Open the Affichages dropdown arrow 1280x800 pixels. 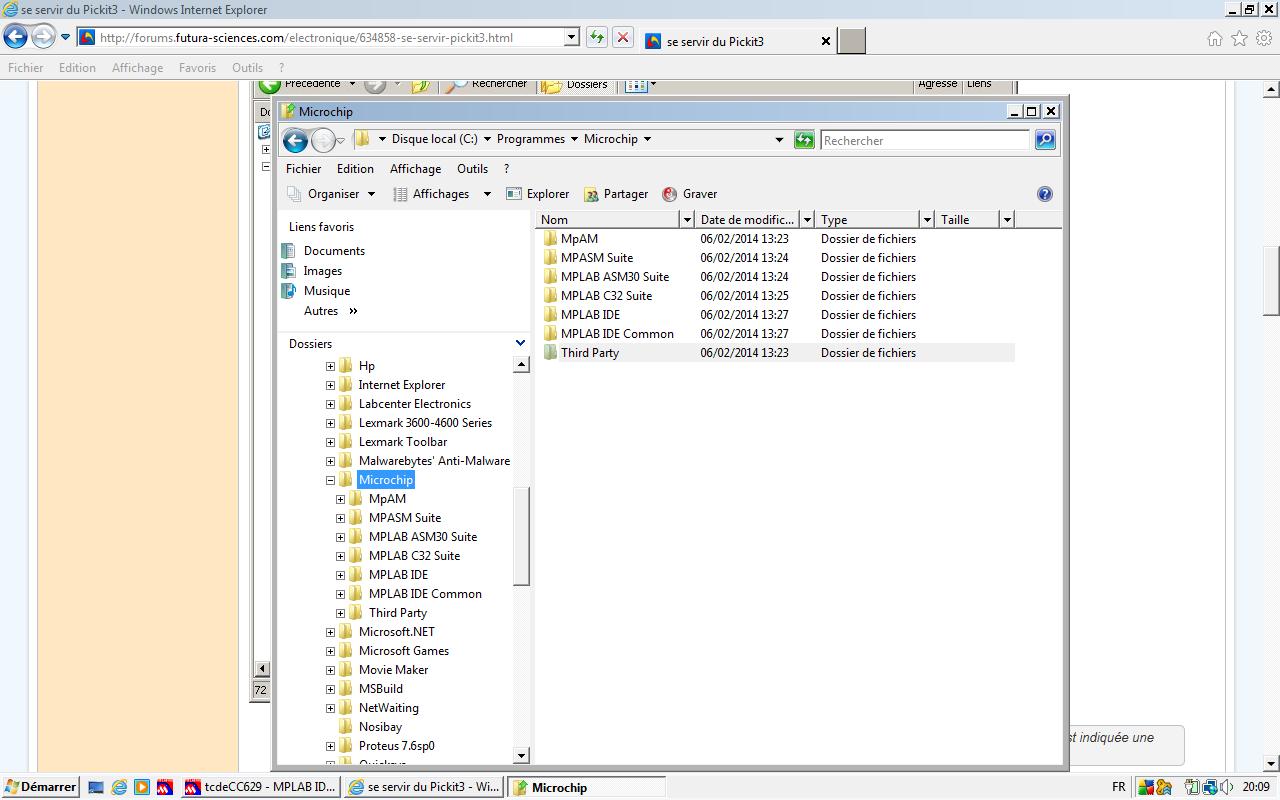tap(487, 194)
